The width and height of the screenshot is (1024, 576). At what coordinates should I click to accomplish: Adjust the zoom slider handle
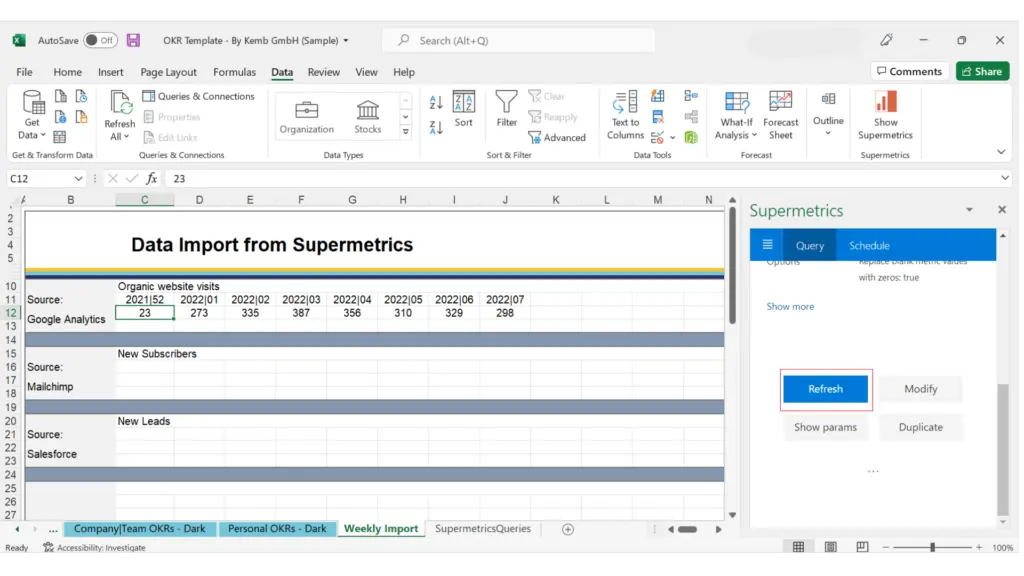click(x=932, y=547)
